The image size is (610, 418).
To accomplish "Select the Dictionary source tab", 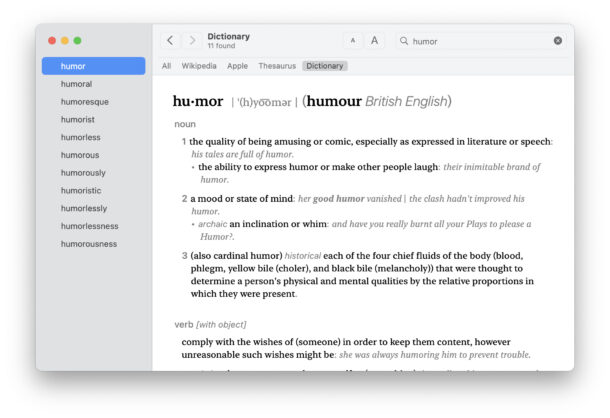I will coord(325,66).
